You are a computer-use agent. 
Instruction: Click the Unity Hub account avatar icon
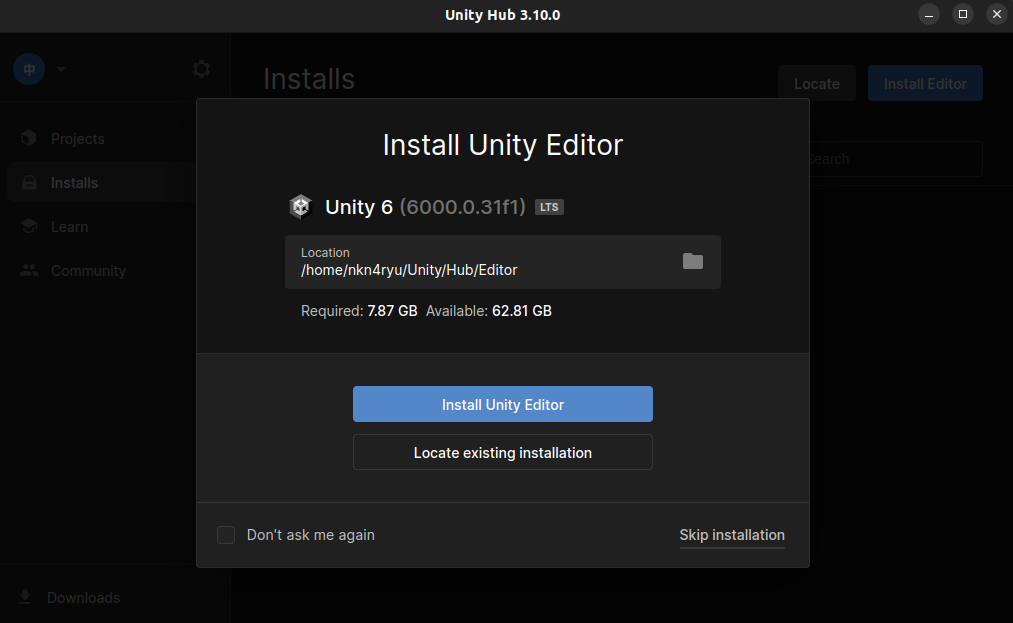(x=28, y=69)
